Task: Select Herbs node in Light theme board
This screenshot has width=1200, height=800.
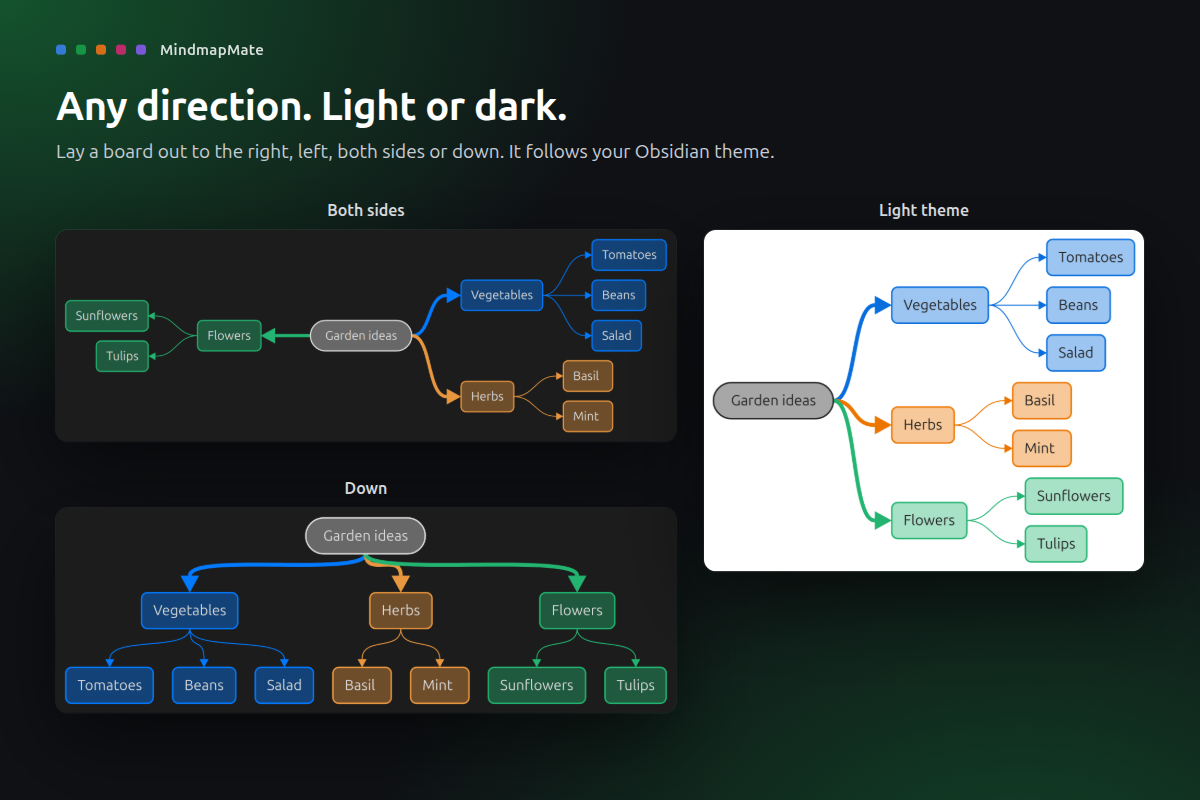Action: pyautogui.click(x=923, y=425)
